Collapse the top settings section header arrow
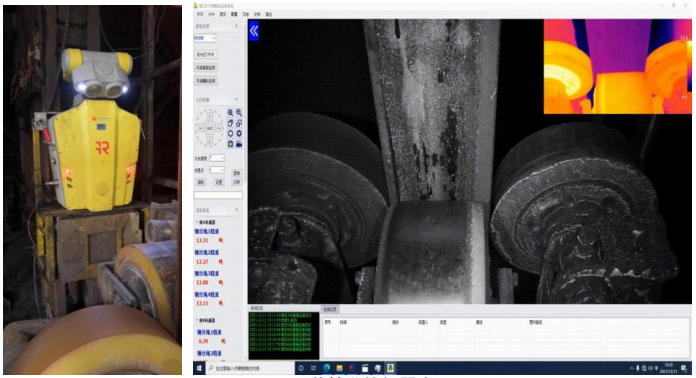The height and width of the screenshot is (378, 696). [236, 26]
